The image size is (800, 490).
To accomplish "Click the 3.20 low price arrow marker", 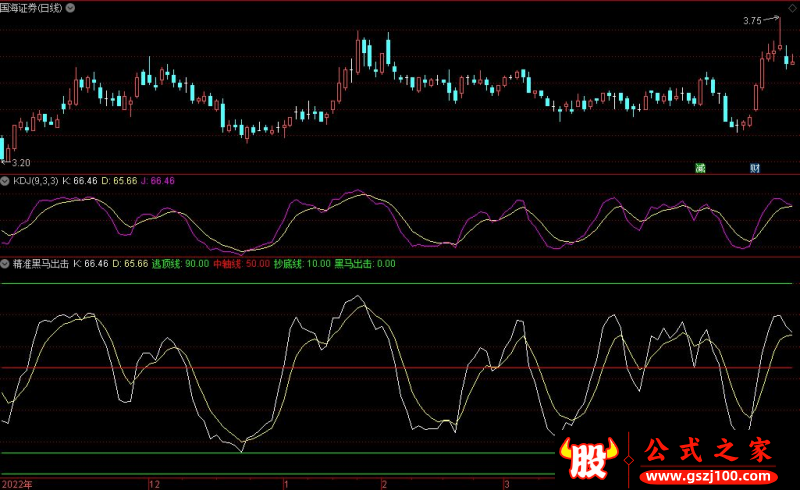I will pyautogui.click(x=17, y=162).
